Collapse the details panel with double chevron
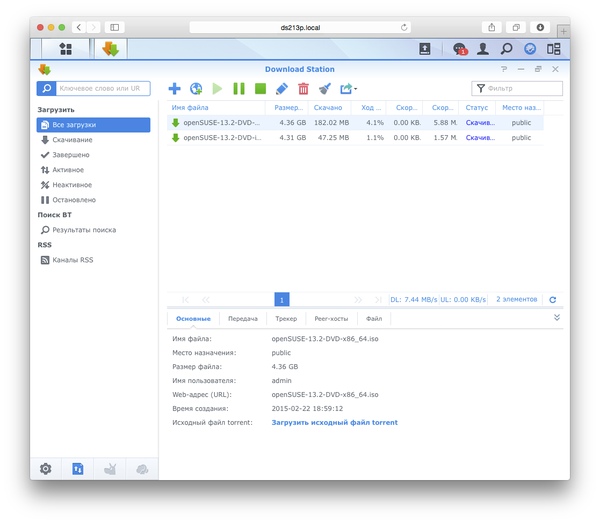Viewport: 600px width, 523px height. [x=557, y=317]
